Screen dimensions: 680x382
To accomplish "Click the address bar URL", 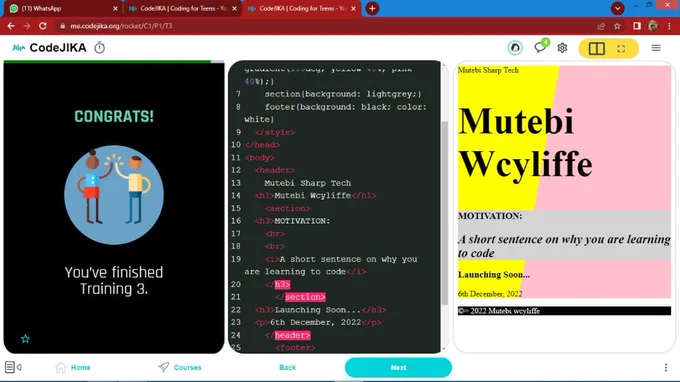I will click(x=121, y=26).
